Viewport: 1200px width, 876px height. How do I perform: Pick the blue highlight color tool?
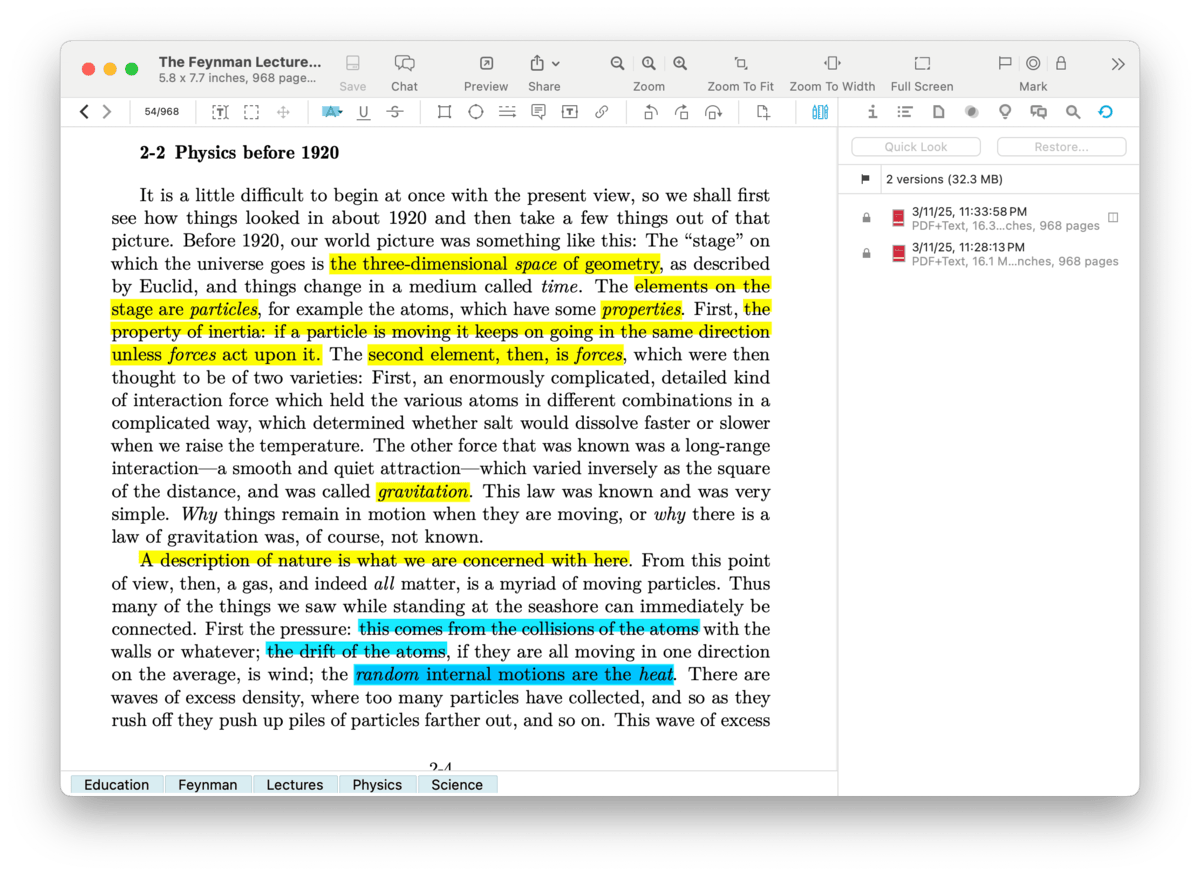[332, 112]
